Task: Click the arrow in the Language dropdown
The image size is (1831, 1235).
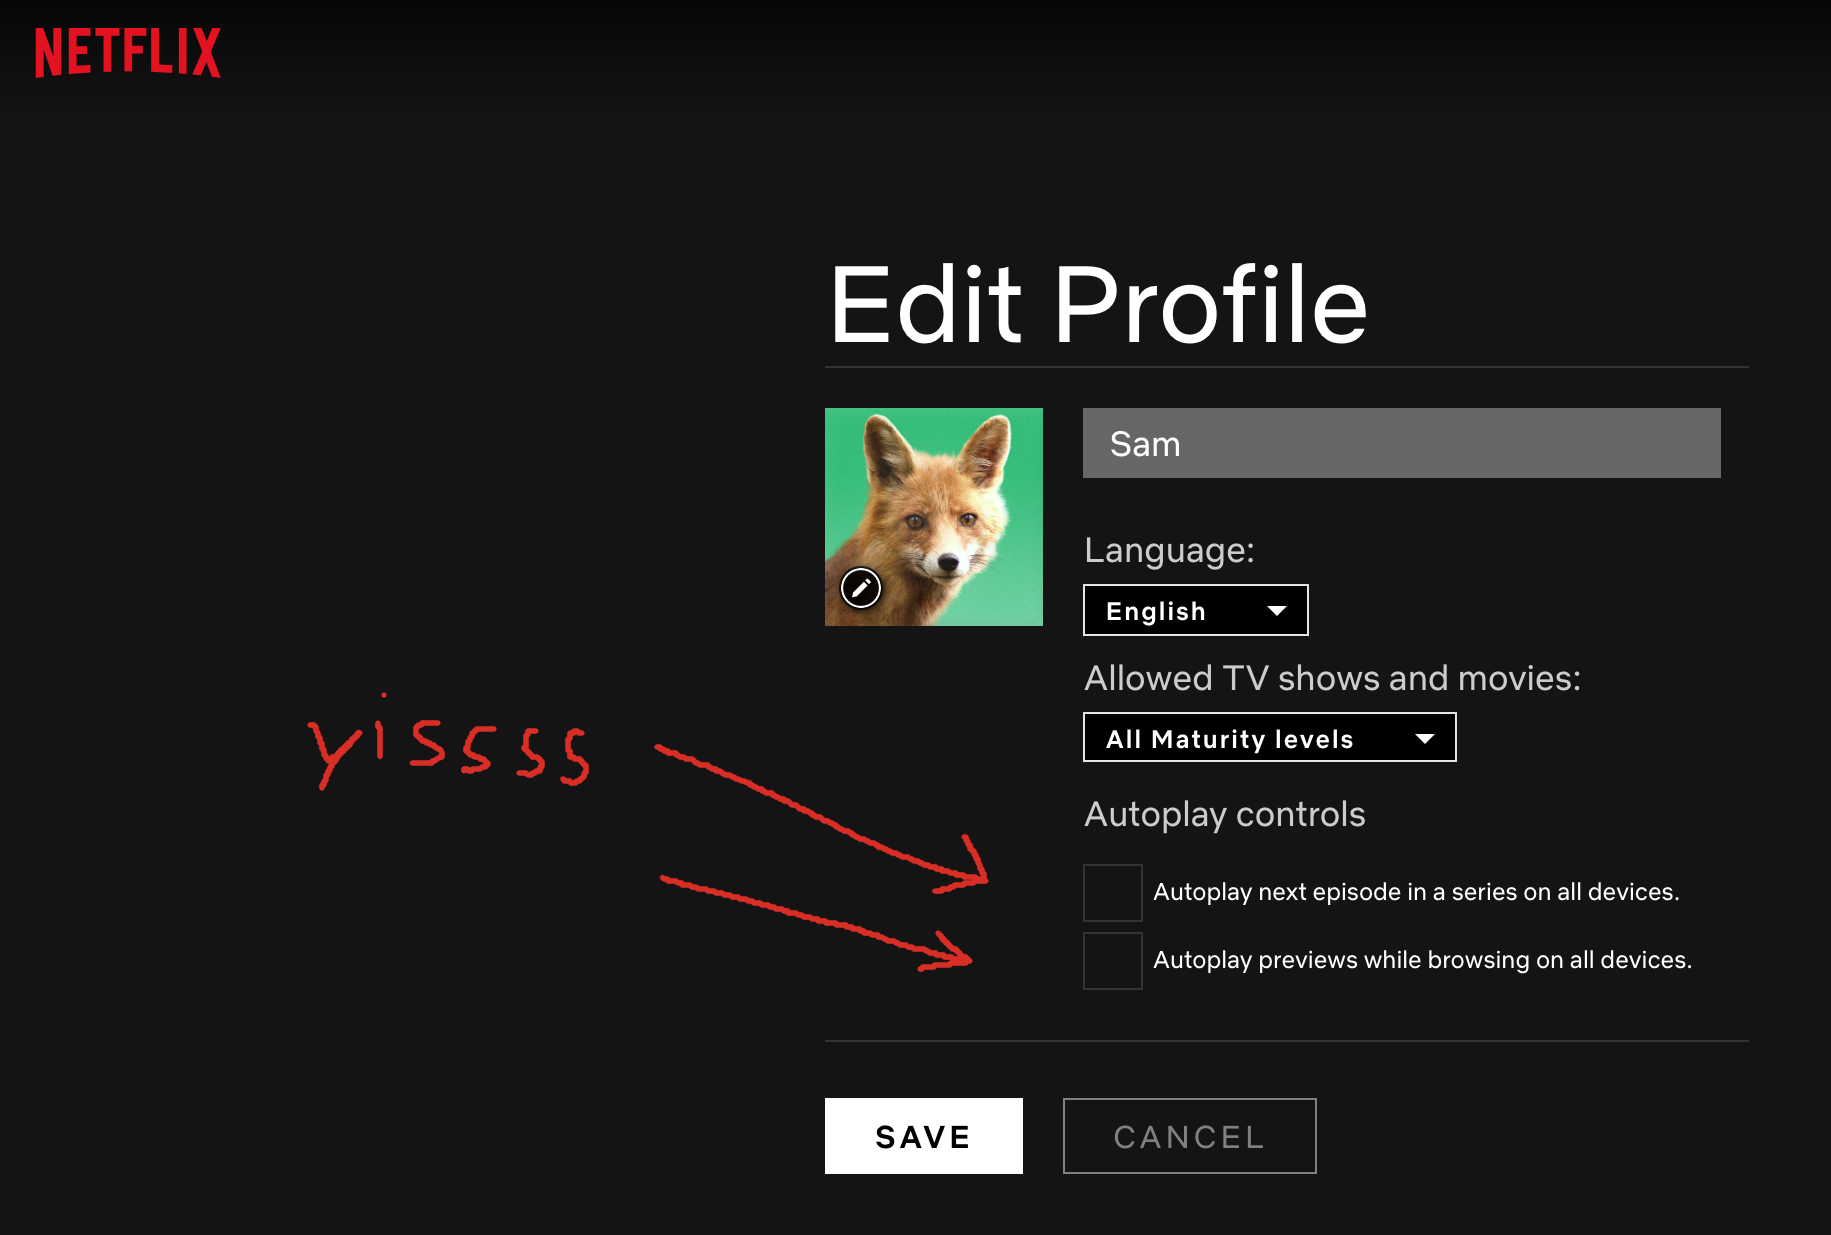Action: pos(1277,611)
